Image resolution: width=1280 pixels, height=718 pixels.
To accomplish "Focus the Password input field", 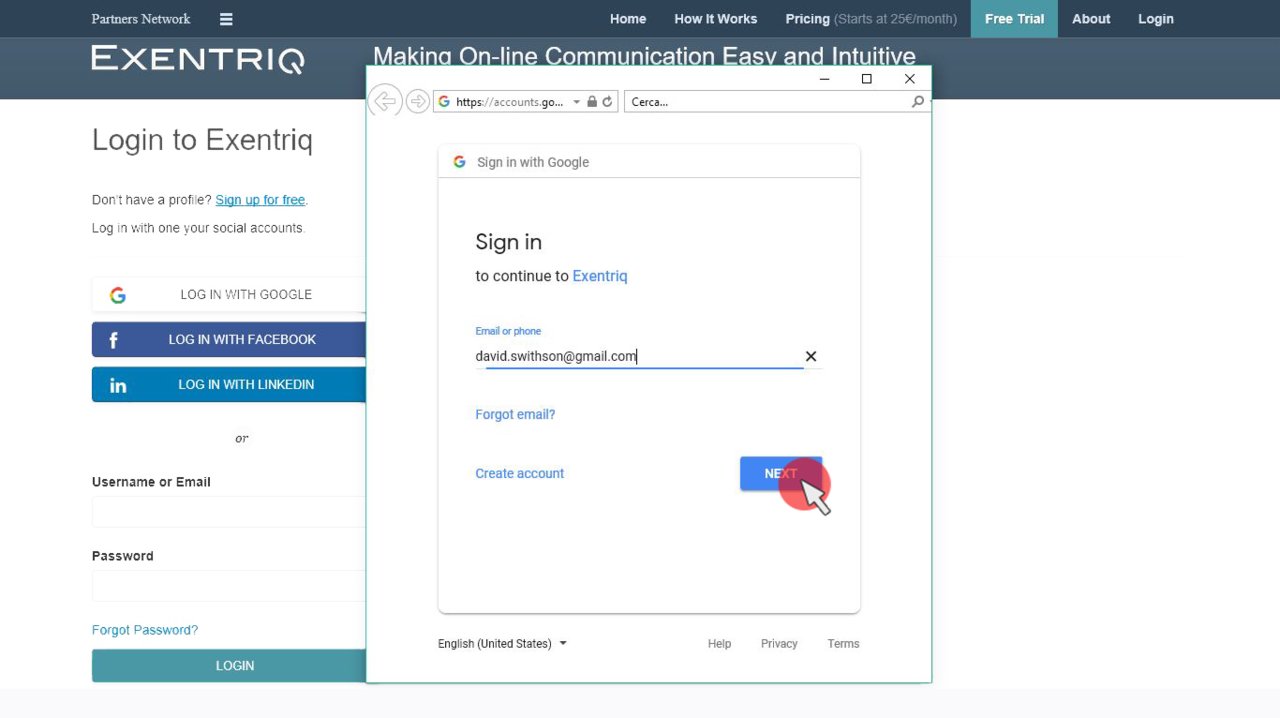I will (229, 586).
